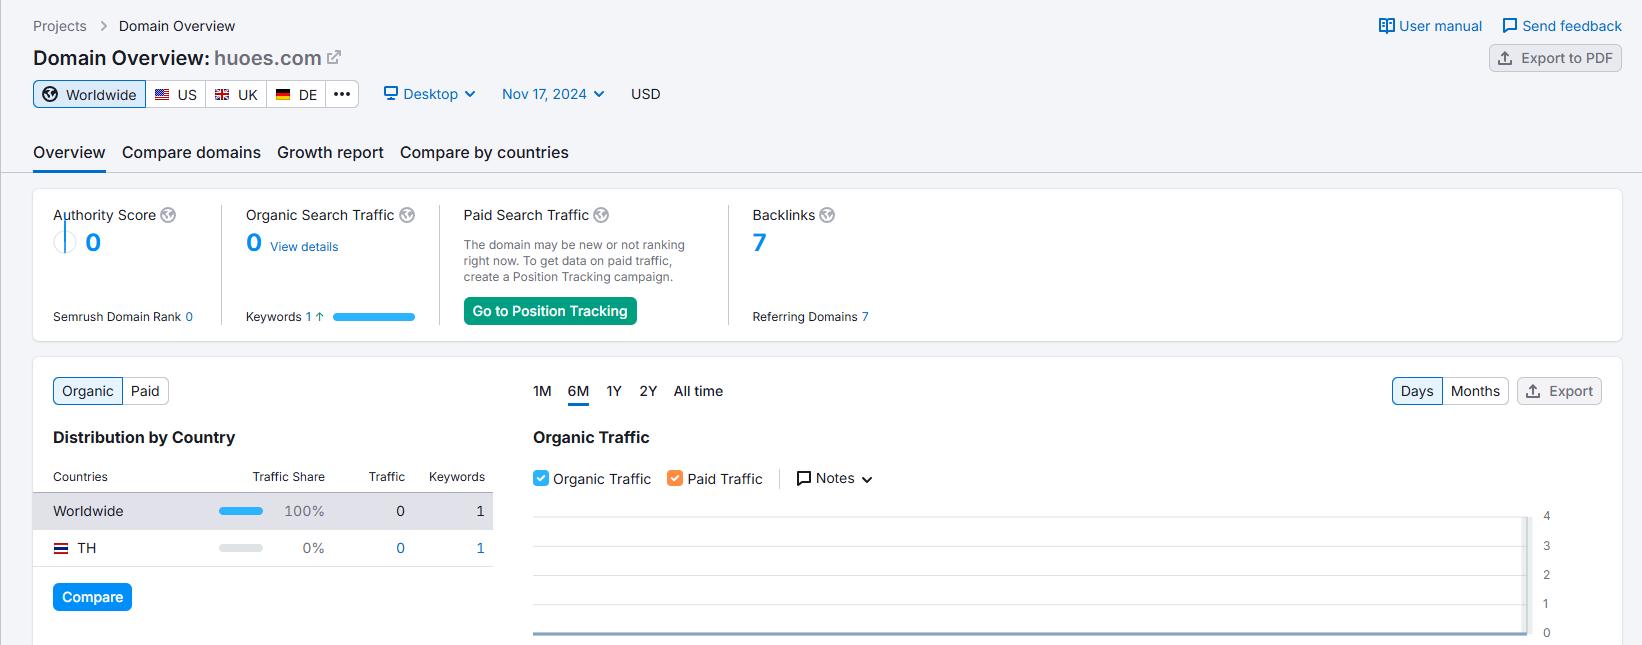Open the Overview tab
The height and width of the screenshot is (645, 1642).
coord(69,152)
